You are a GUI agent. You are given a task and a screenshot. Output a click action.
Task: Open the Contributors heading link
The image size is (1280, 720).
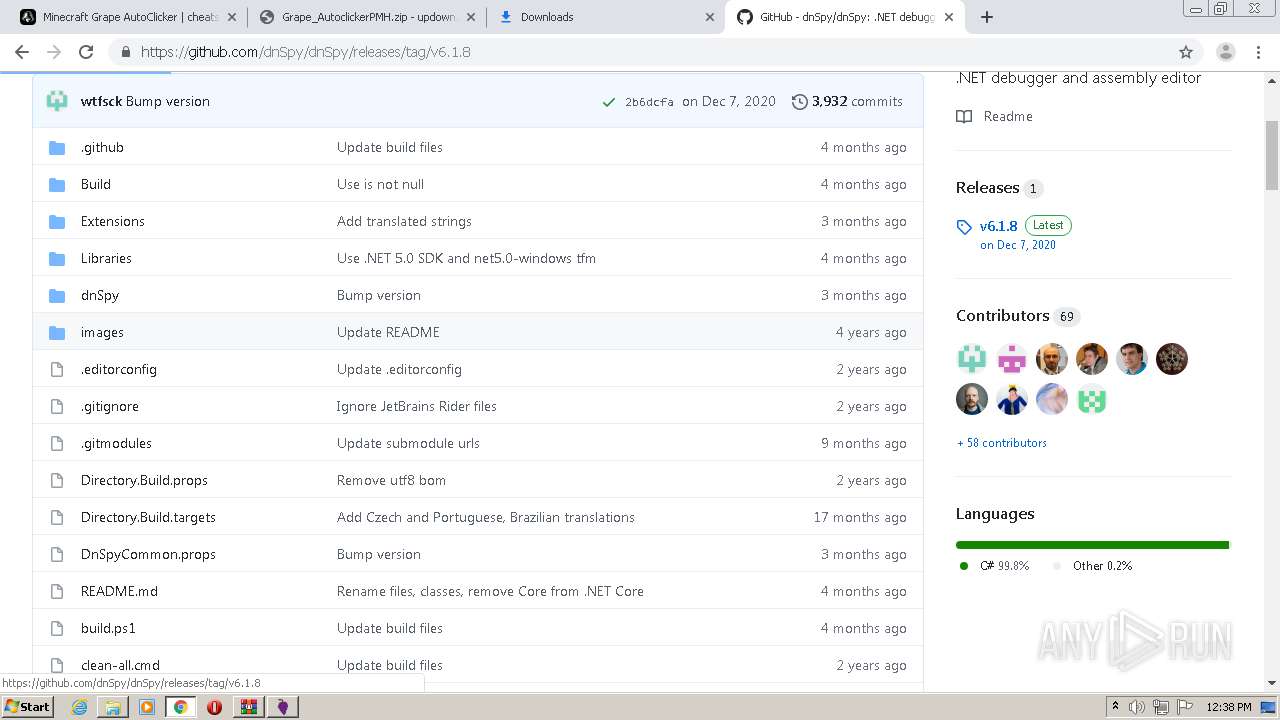tap(1002, 316)
